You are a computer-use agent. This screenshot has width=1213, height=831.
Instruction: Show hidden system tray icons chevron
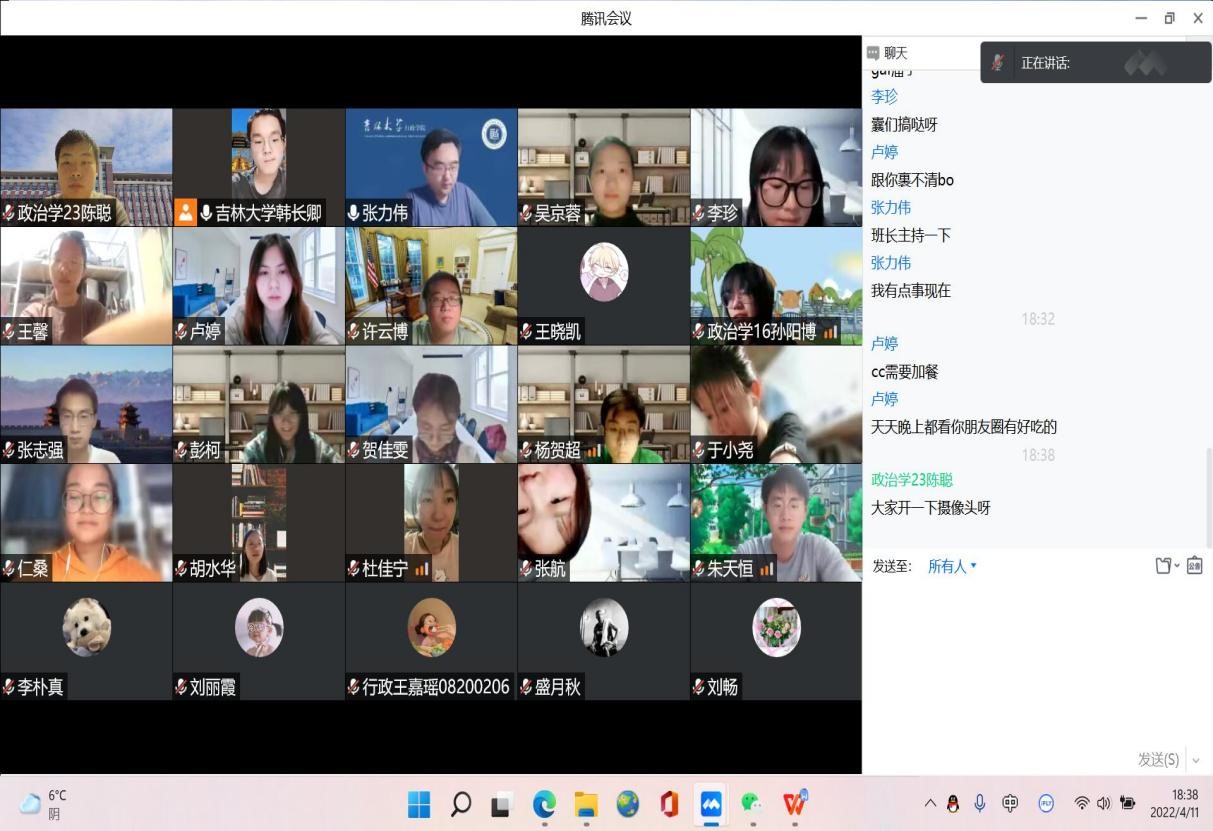930,803
